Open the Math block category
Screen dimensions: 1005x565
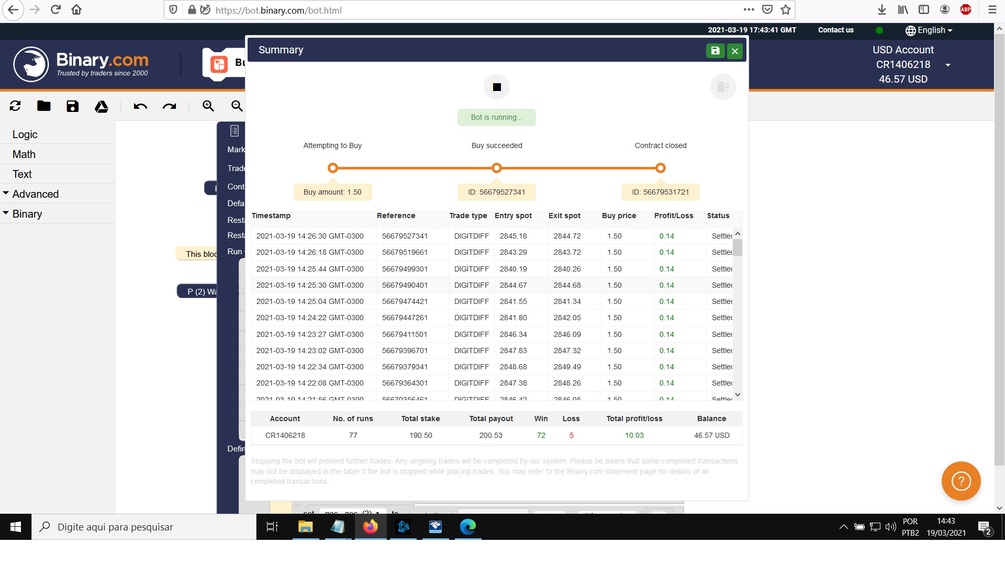(24, 154)
